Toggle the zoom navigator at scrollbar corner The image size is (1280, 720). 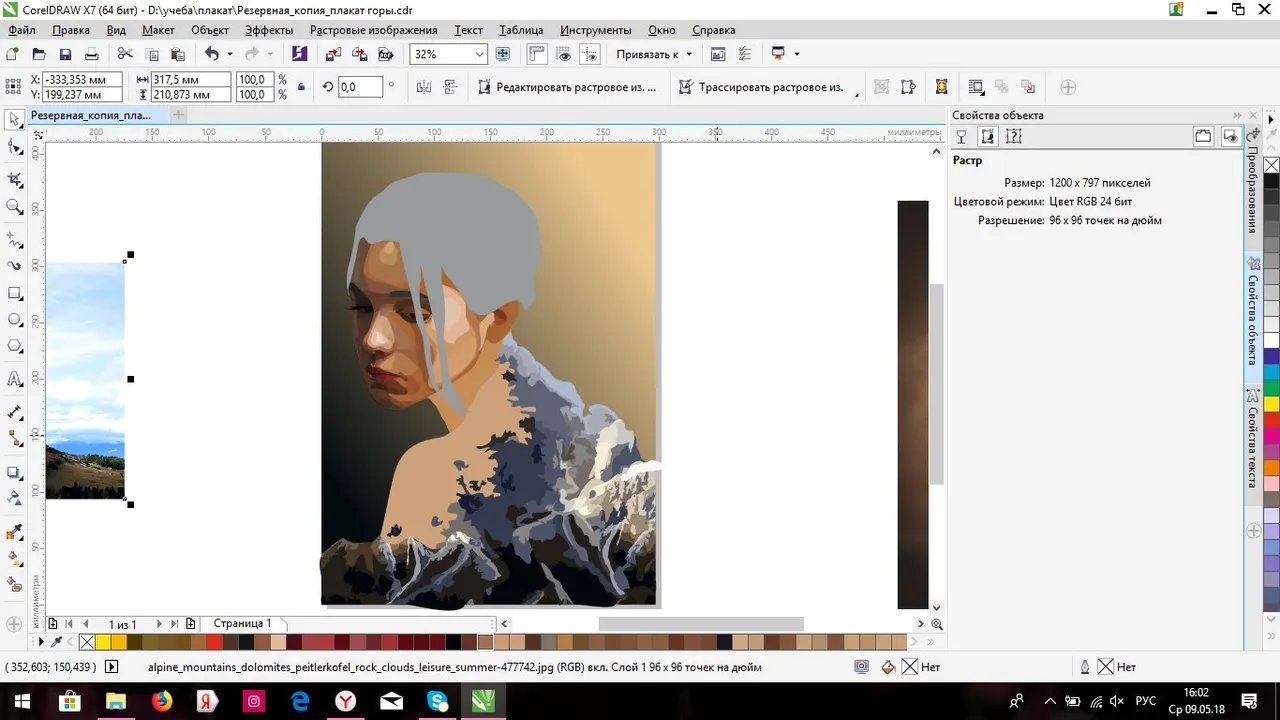[x=936, y=624]
